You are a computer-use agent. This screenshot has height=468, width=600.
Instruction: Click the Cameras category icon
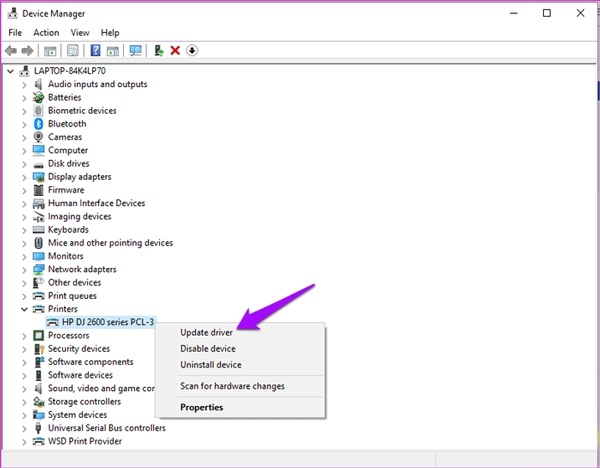pos(39,137)
